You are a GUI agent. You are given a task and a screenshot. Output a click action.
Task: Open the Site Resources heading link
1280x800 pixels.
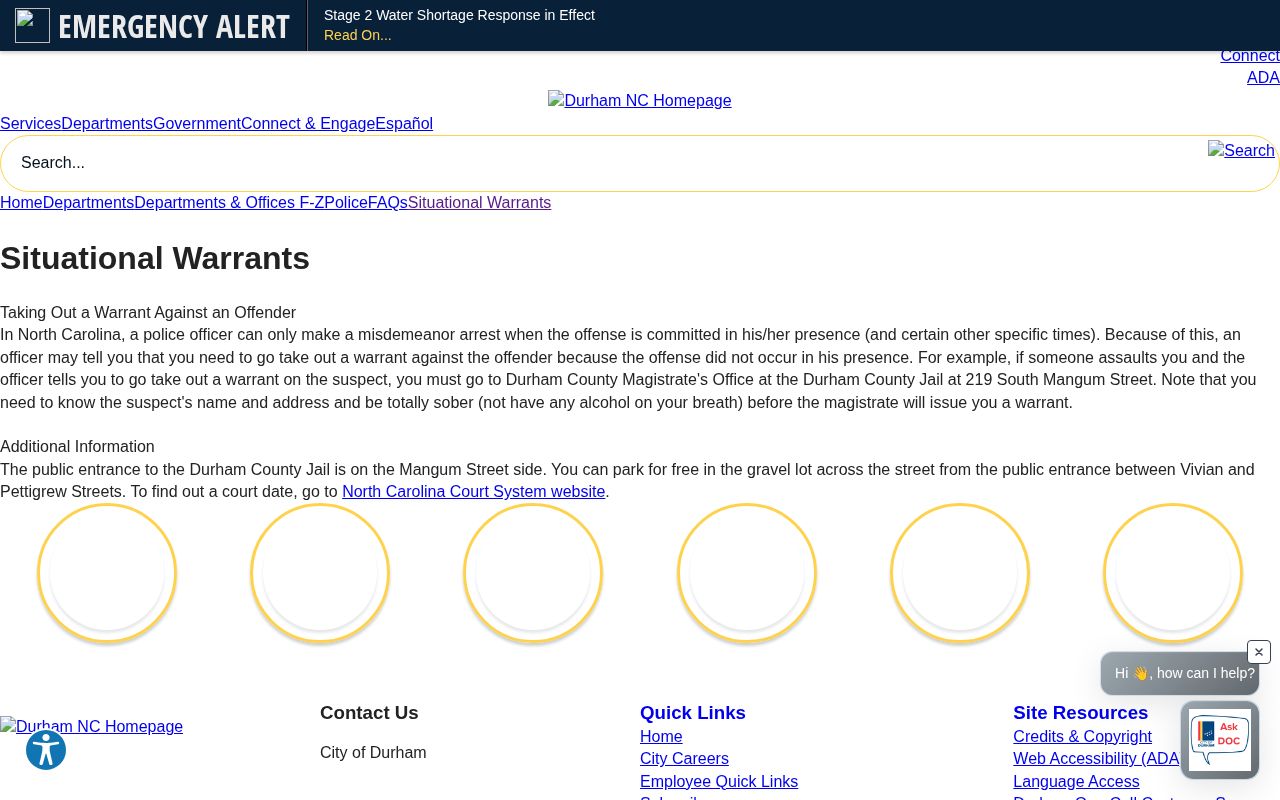click(x=1080, y=713)
